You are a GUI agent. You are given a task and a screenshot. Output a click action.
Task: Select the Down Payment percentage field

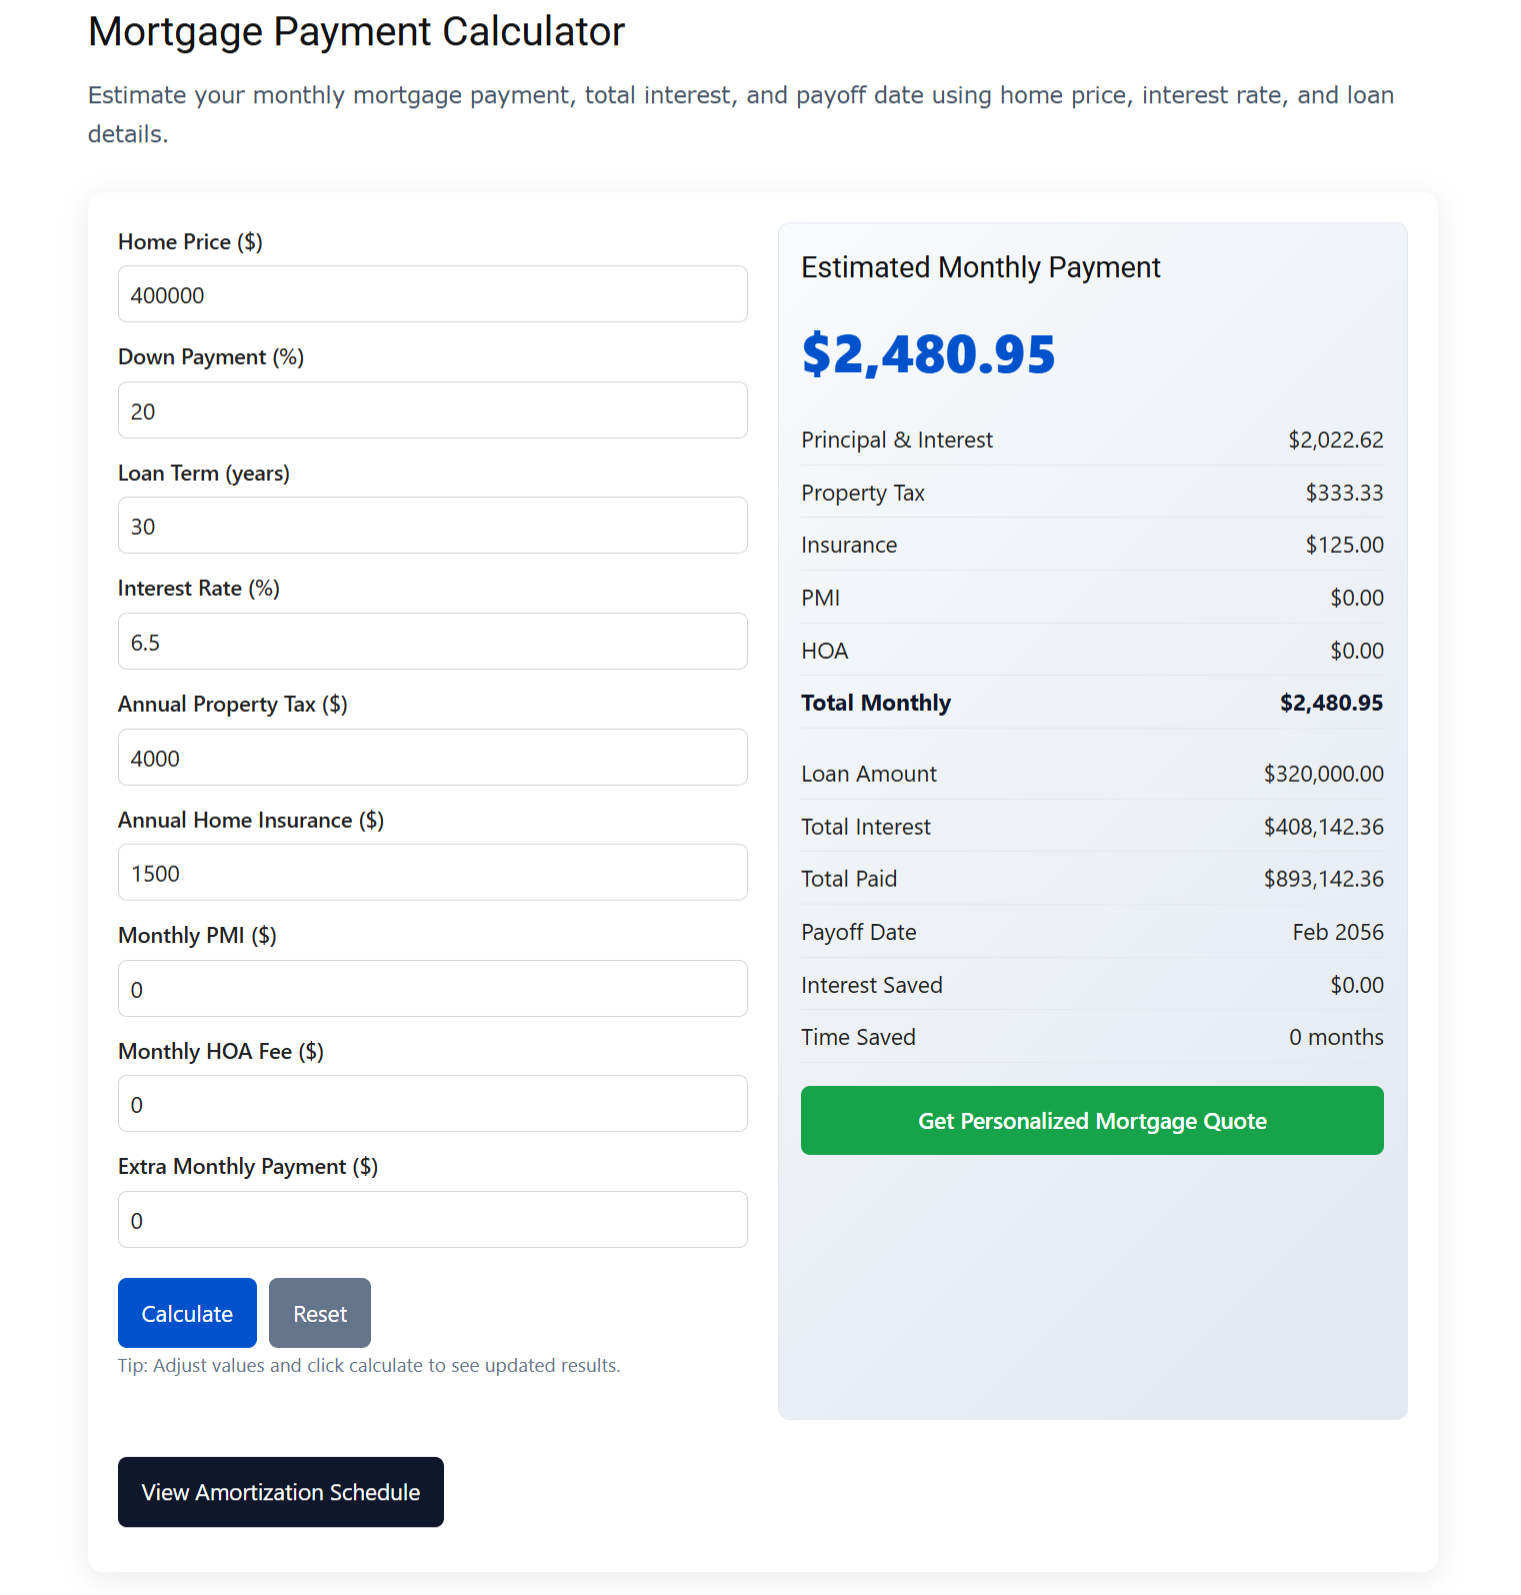click(432, 410)
